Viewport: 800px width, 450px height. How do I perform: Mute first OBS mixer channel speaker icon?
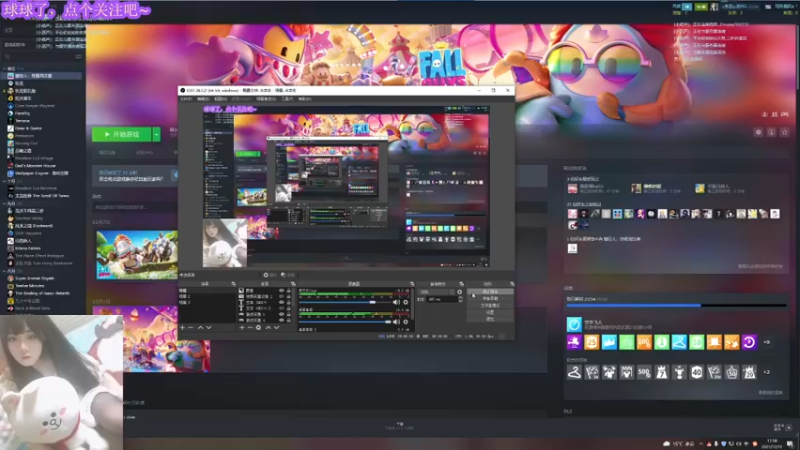point(396,302)
